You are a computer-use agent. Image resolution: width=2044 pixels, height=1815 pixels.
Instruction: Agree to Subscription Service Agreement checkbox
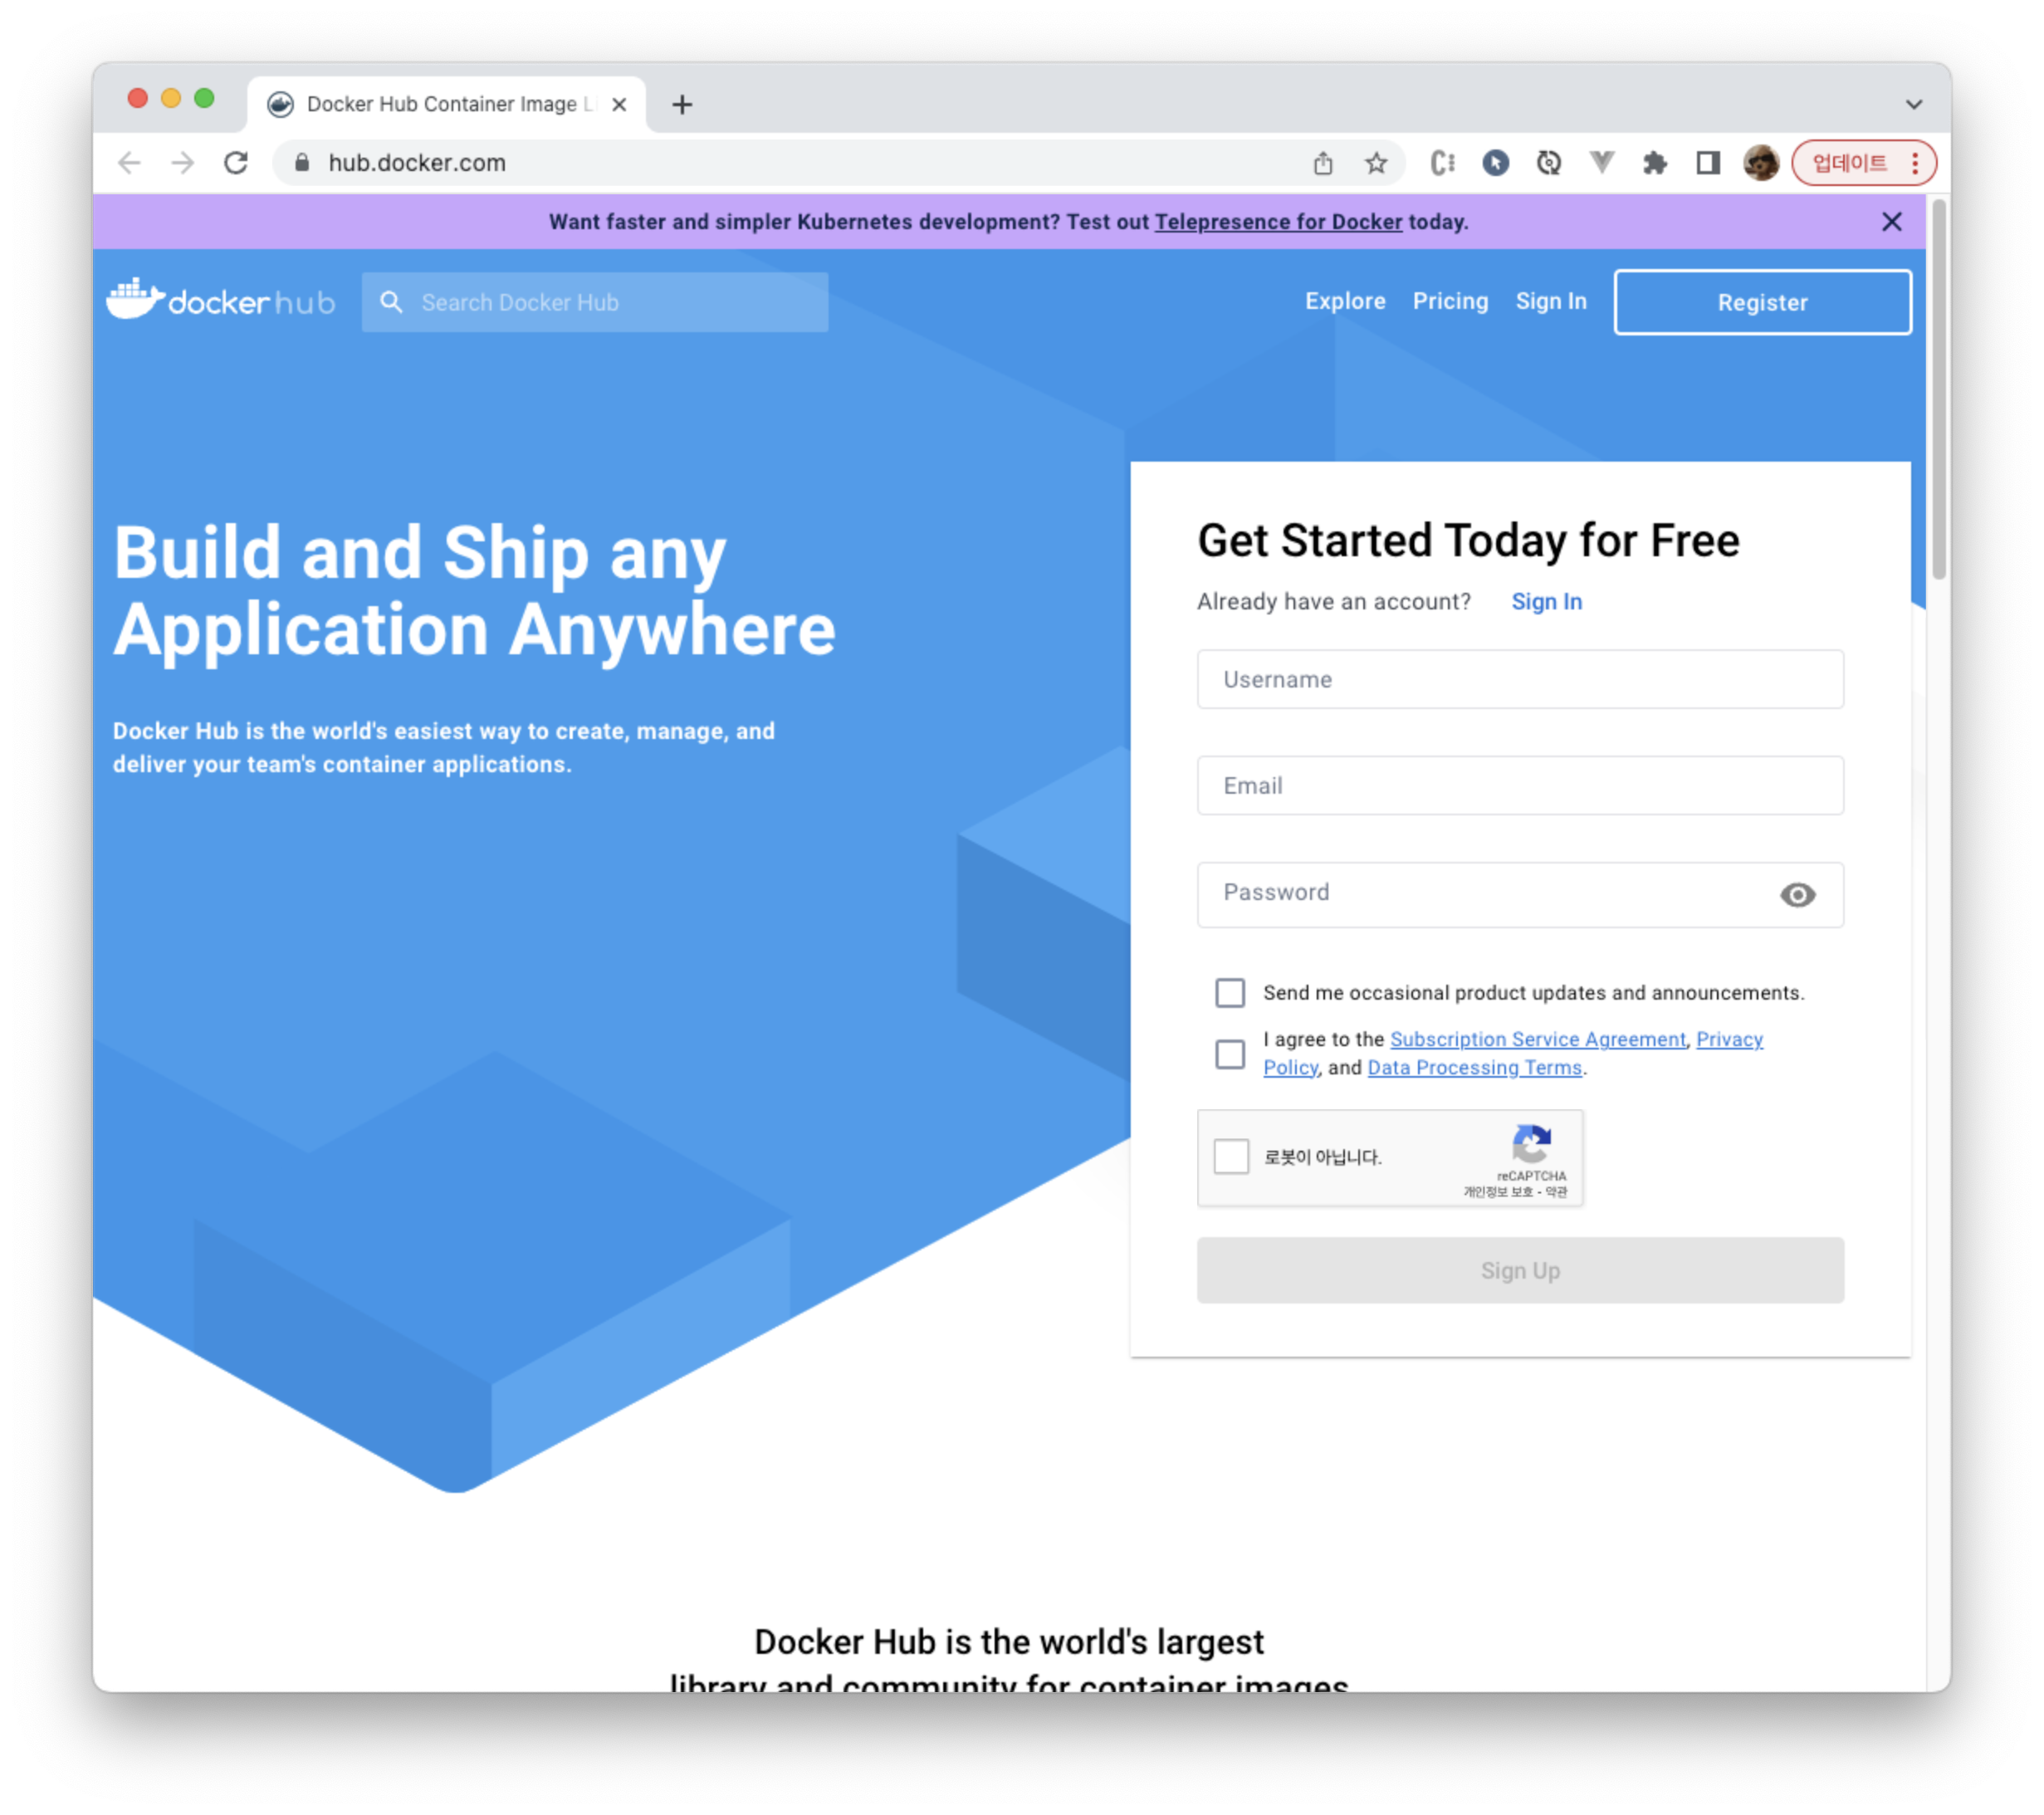1230,1054
